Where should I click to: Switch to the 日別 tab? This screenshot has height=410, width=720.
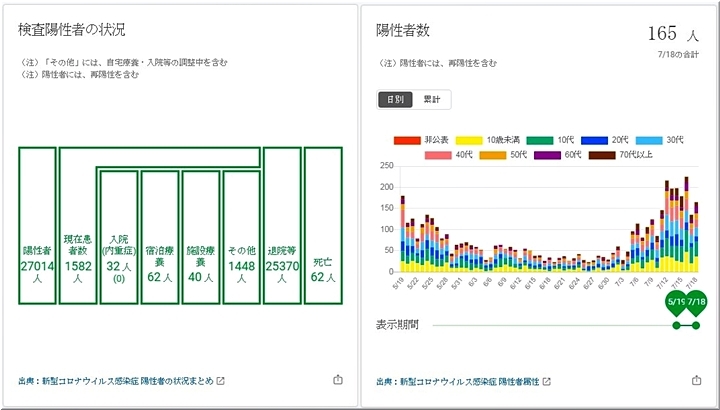click(394, 99)
